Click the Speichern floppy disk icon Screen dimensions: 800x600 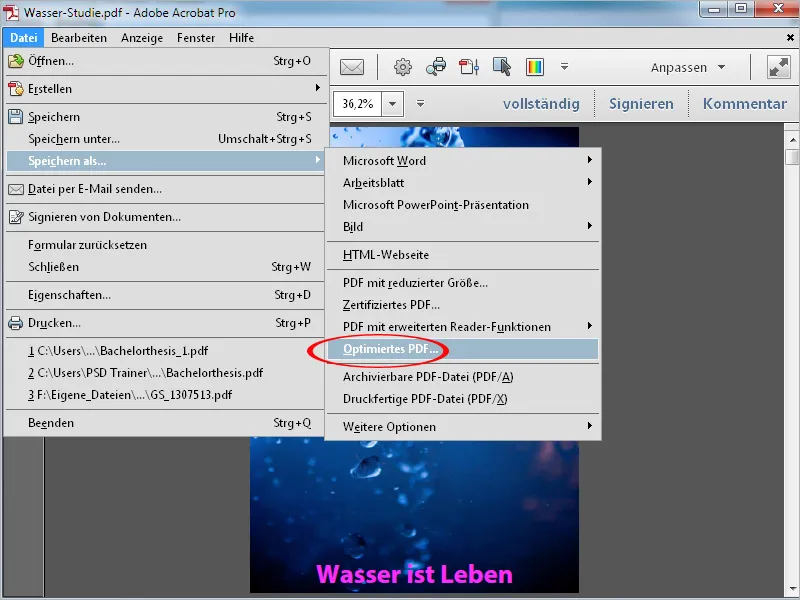(x=16, y=117)
